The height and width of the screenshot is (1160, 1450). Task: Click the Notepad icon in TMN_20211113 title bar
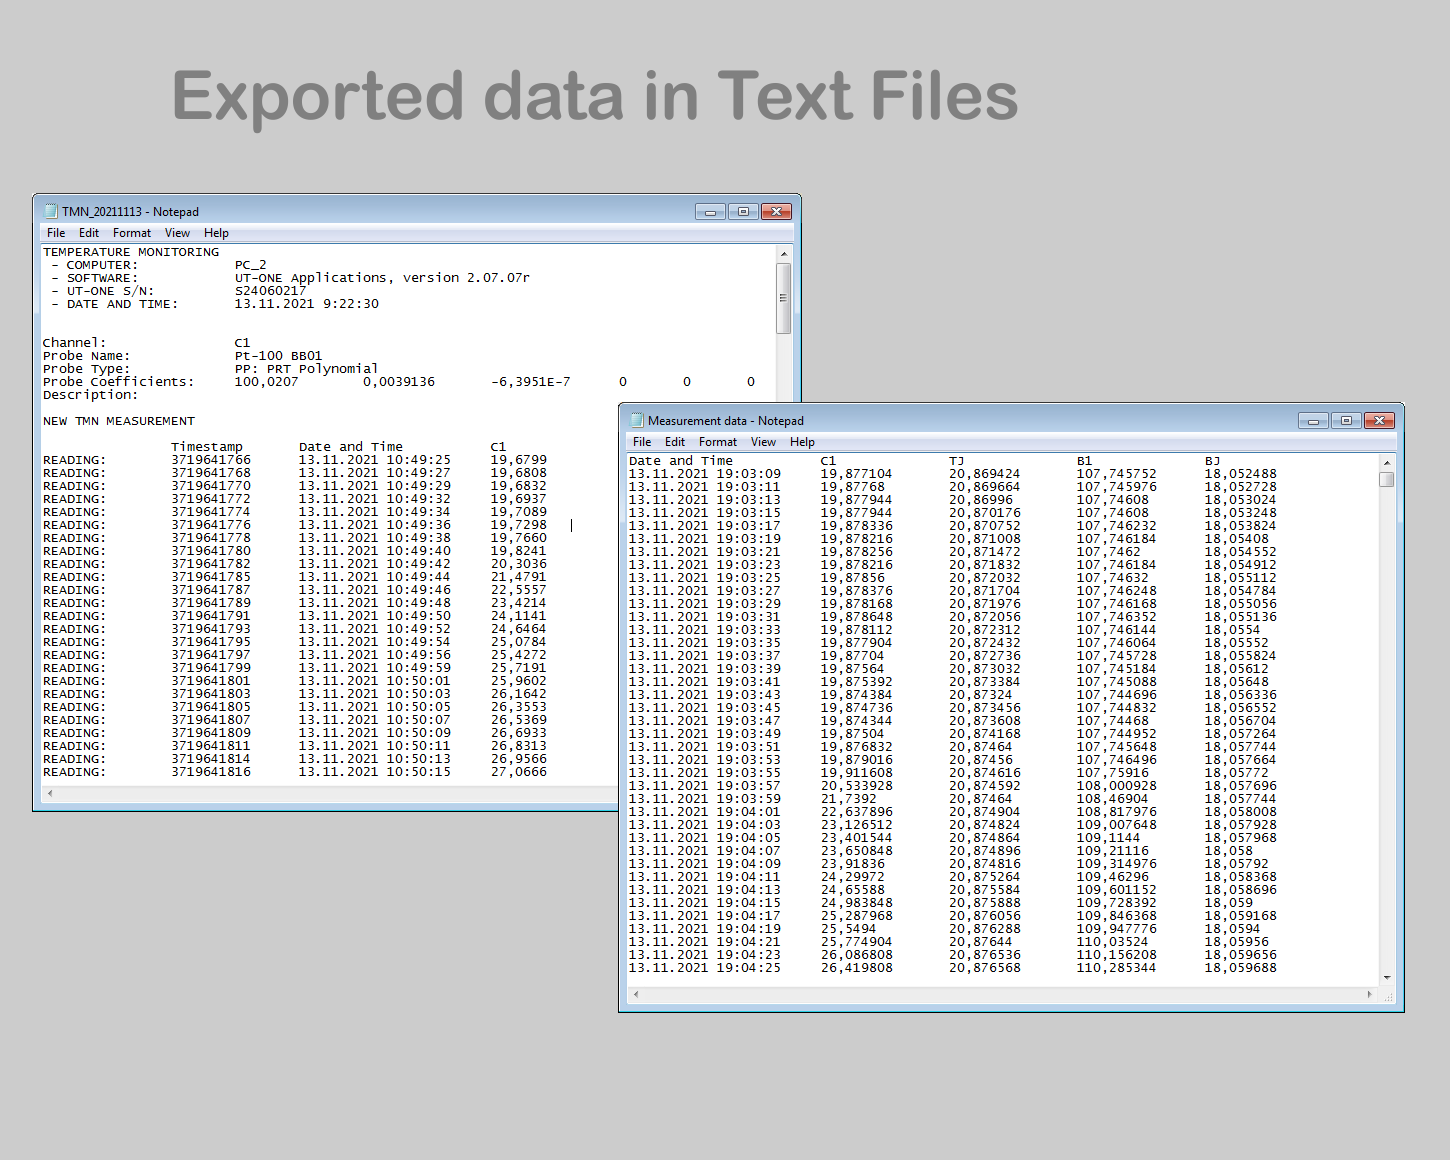point(50,211)
